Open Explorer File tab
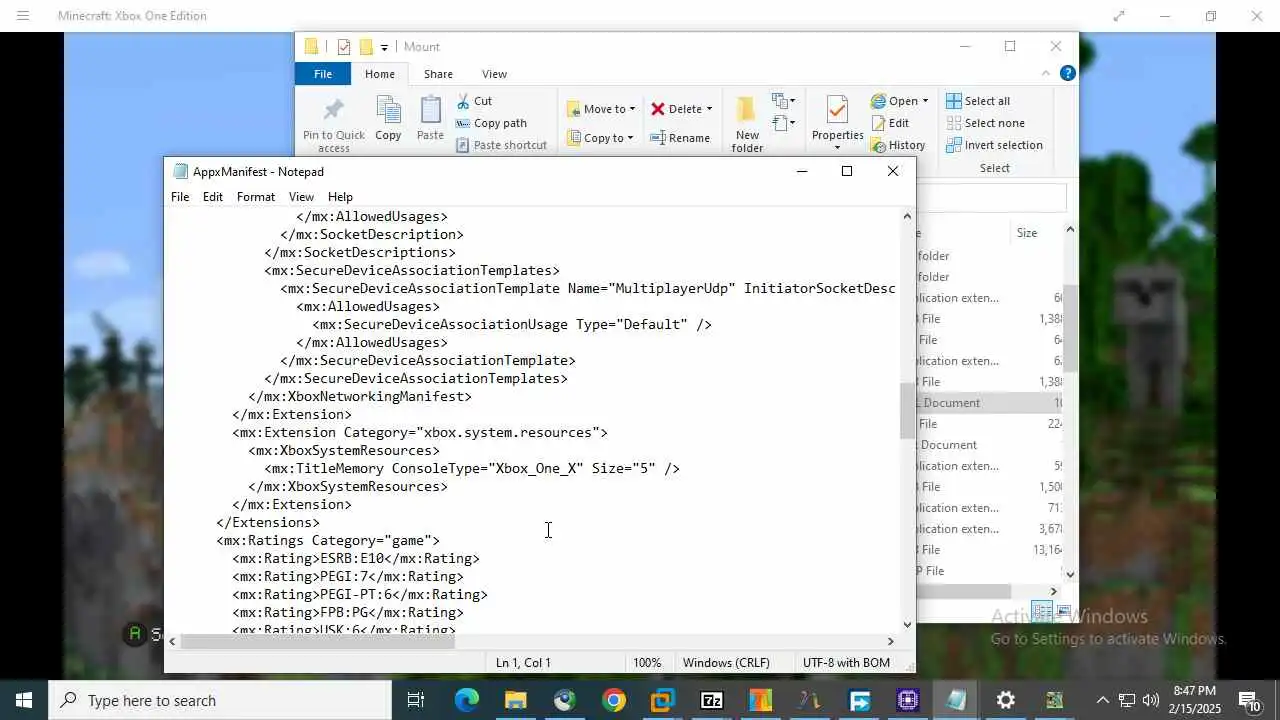The width and height of the screenshot is (1280, 720). tap(323, 74)
